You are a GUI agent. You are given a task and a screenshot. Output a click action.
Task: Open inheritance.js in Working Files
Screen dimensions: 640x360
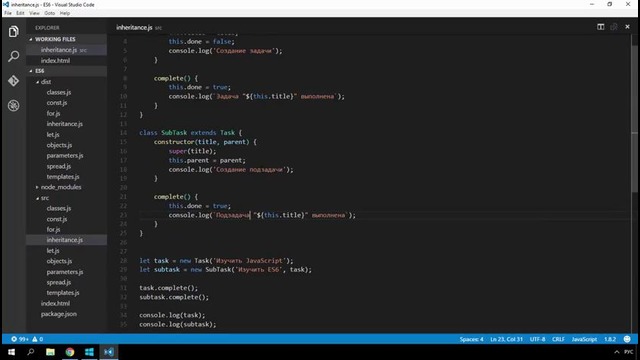pos(67,50)
